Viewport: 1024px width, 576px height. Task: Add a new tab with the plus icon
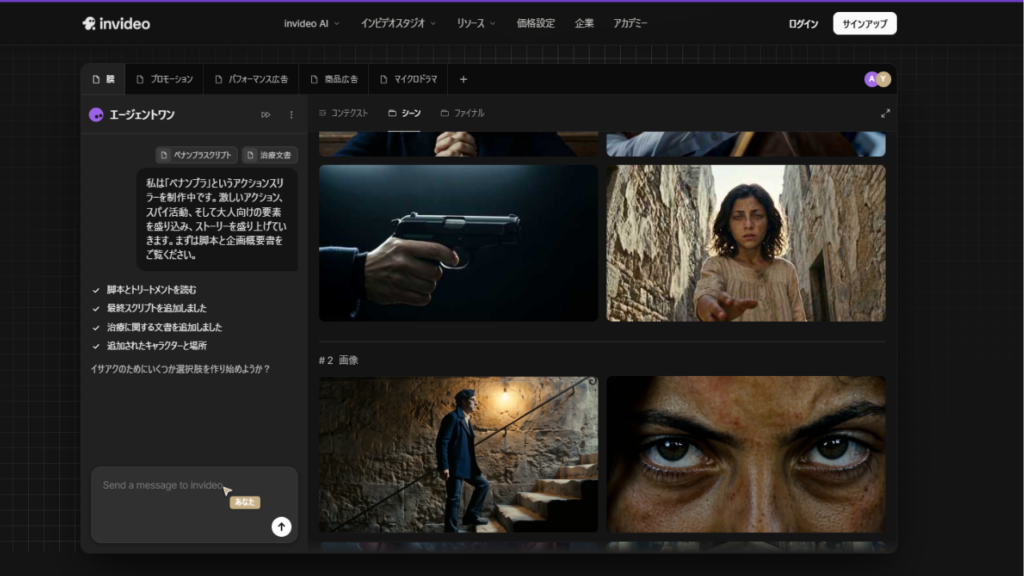463,80
